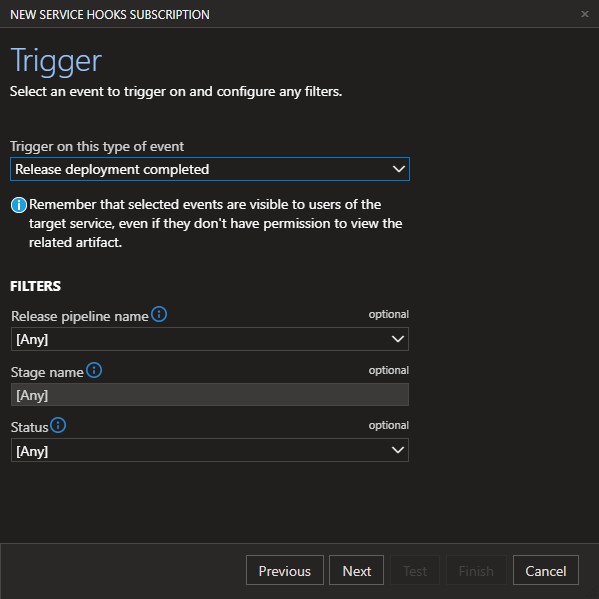Screen dimensions: 599x599
Task: Click 'Select an event to trigger on' description
Action: point(176,92)
